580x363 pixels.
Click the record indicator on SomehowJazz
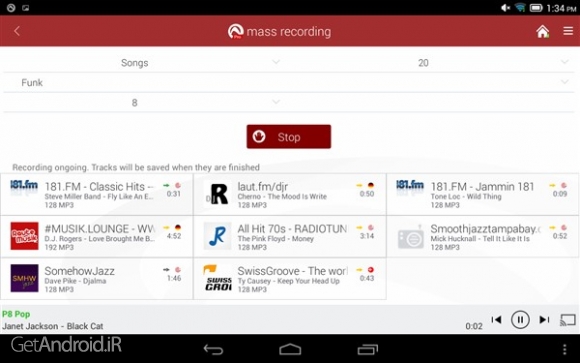click(x=178, y=270)
